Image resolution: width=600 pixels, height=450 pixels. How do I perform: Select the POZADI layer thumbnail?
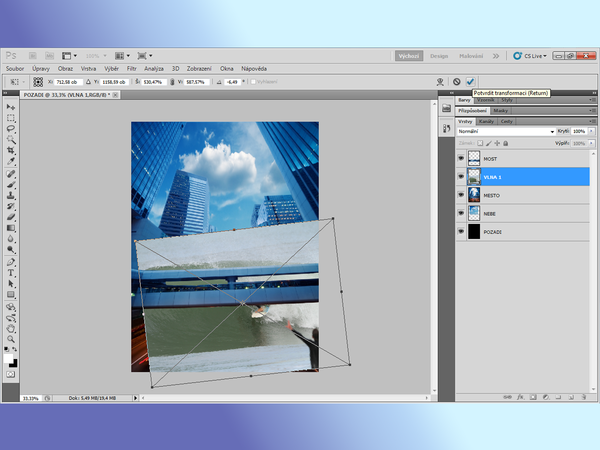(474, 231)
